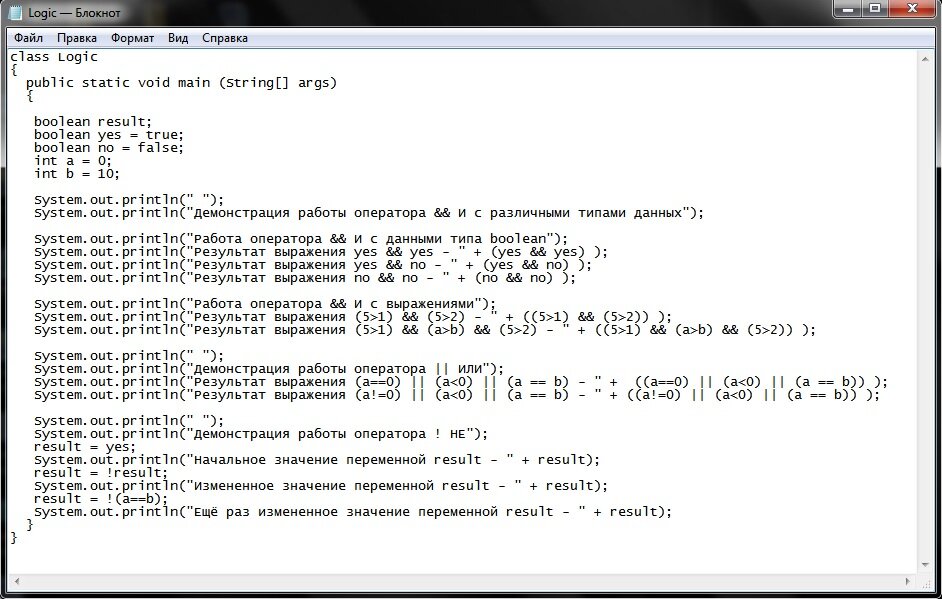
Task: Click the line 'int a = 0;'
Action: (73, 161)
